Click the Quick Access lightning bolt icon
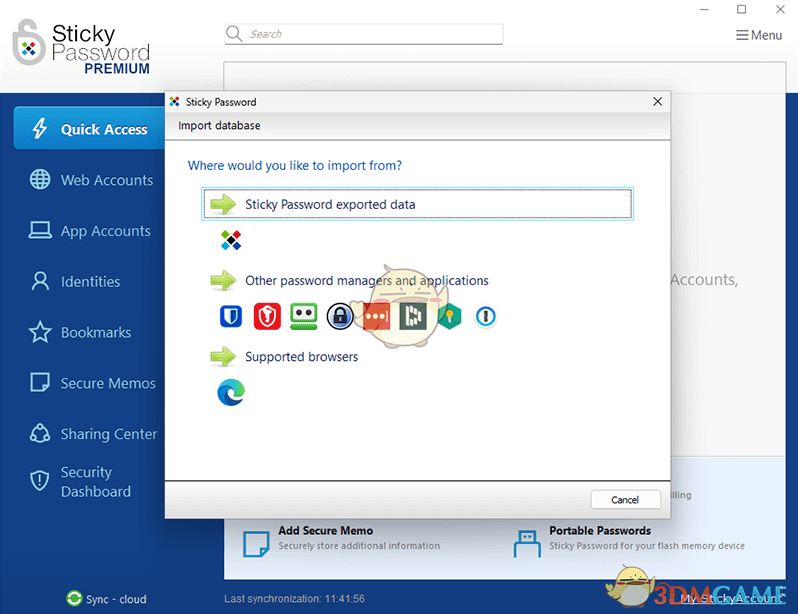This screenshot has width=798, height=614. pos(40,128)
